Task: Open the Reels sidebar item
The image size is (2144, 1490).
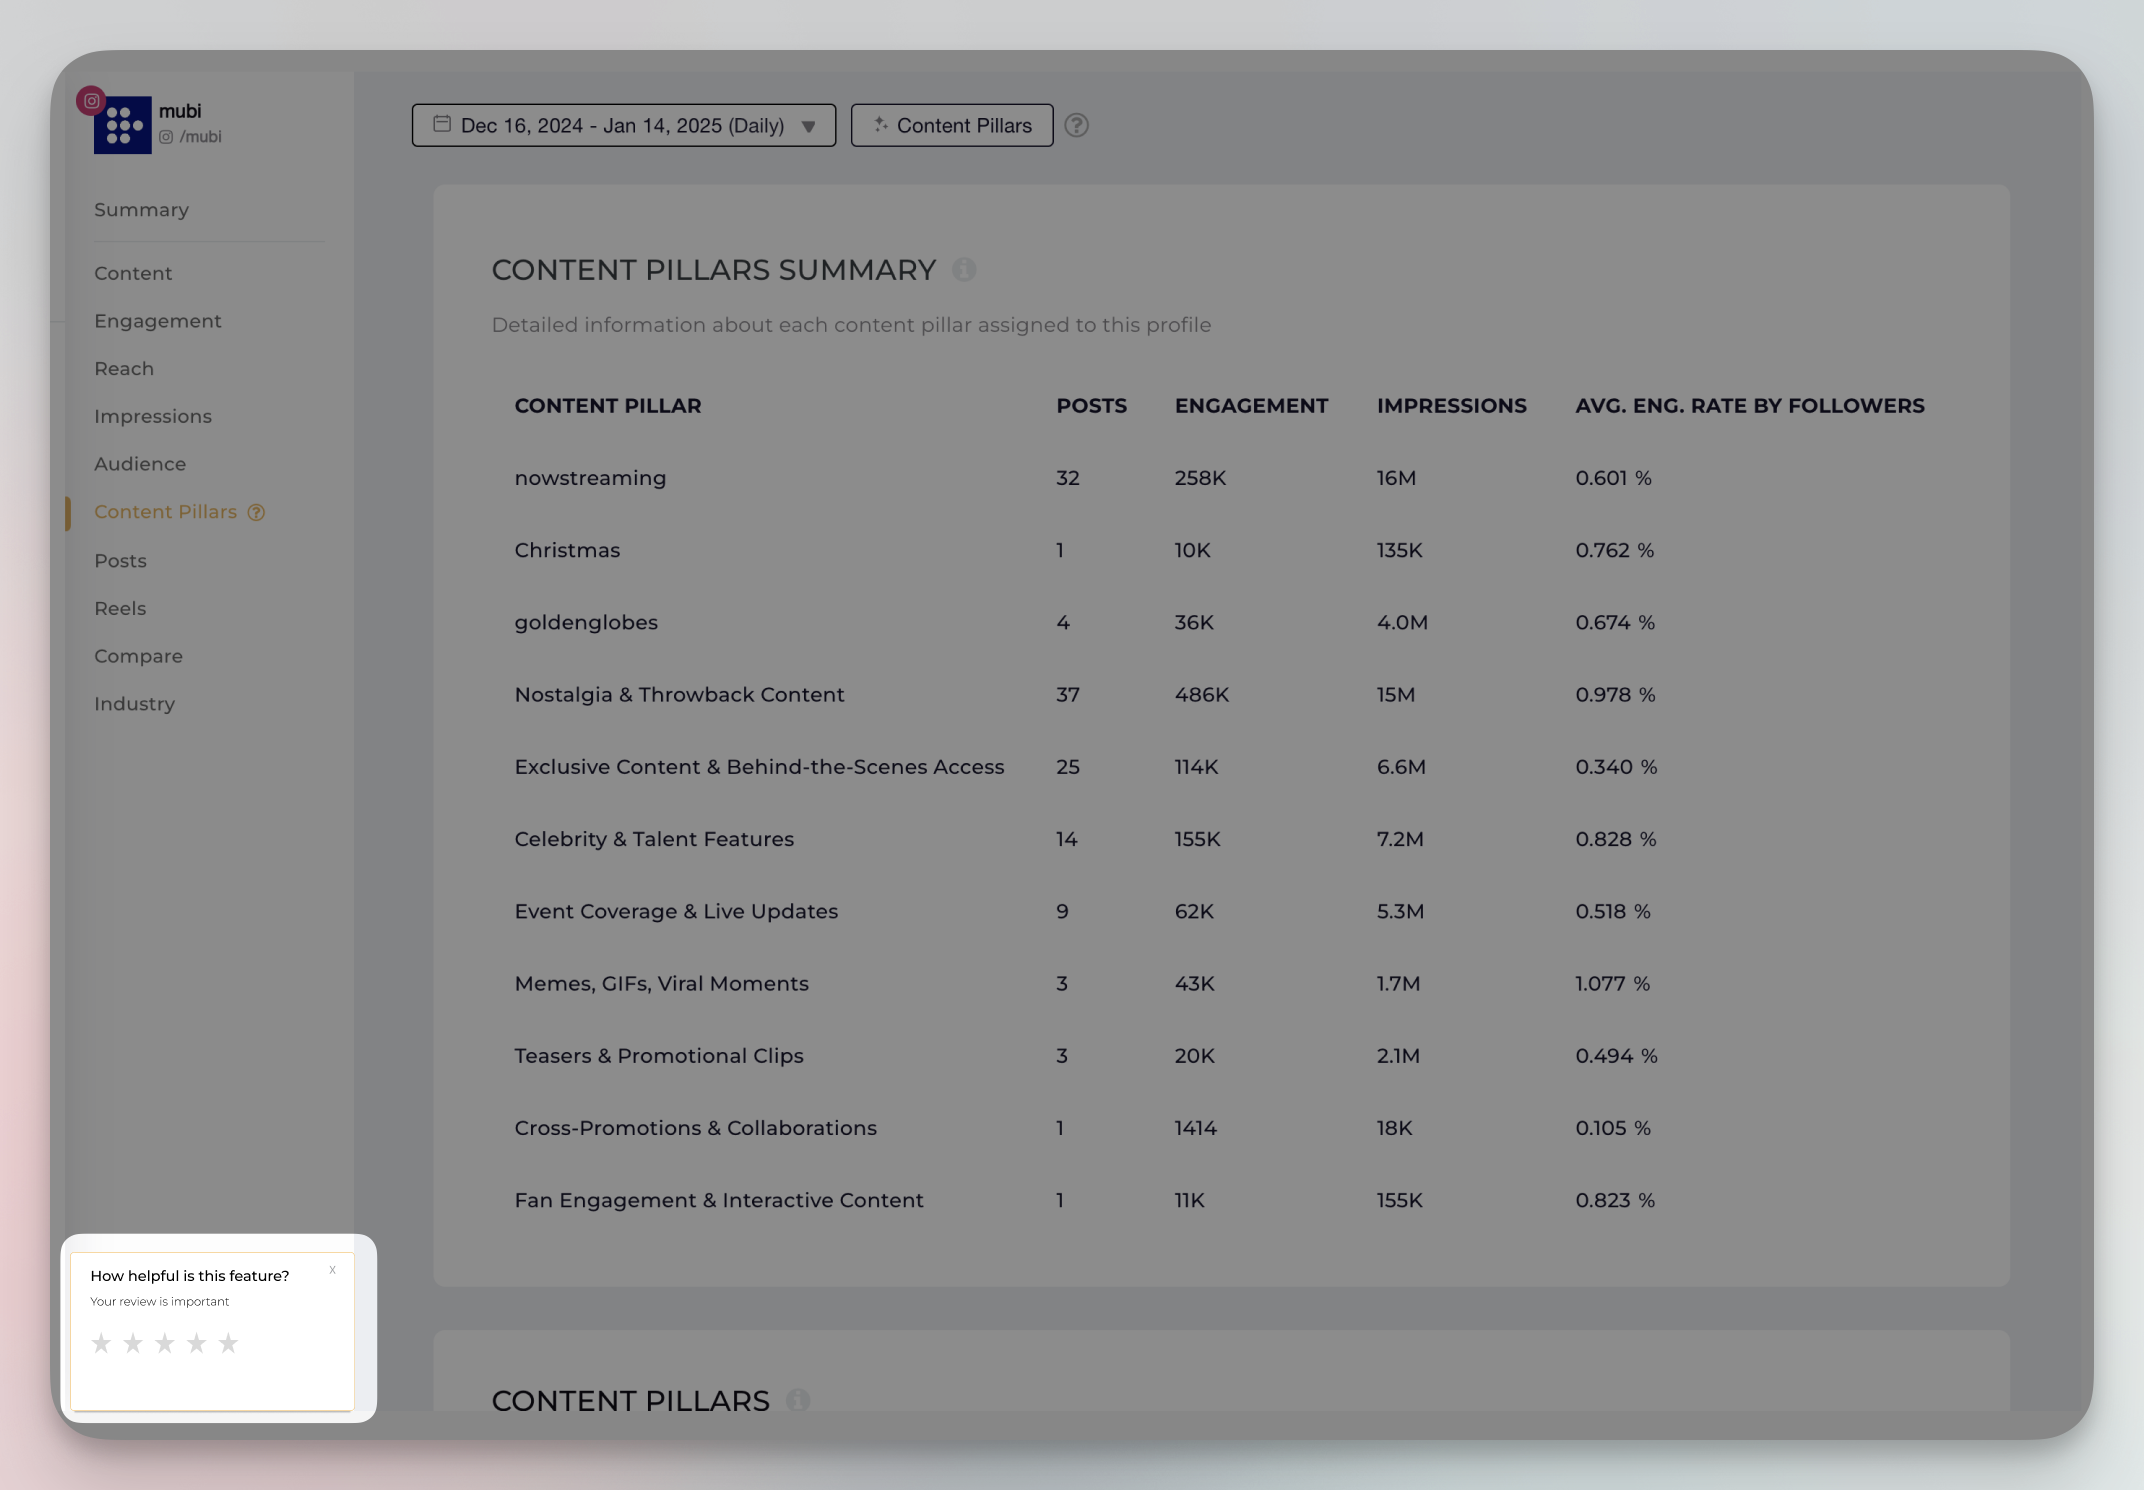Action: point(120,609)
